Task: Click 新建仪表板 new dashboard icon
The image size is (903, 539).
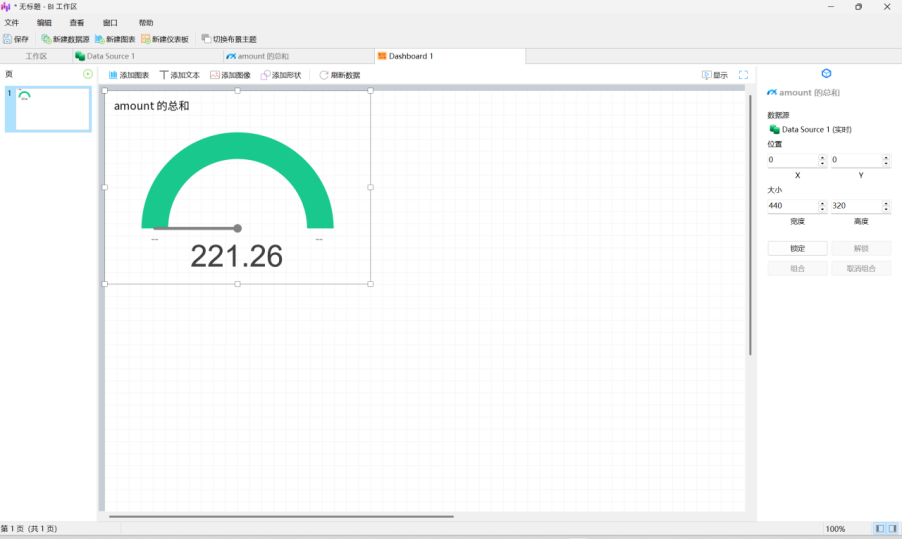Action: [x=146, y=39]
